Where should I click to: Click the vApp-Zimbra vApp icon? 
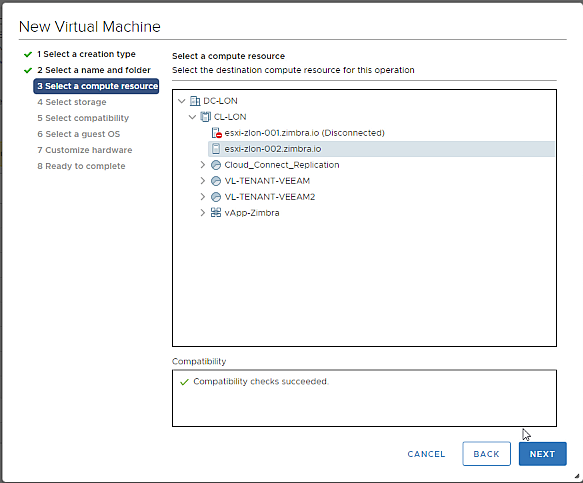(216, 213)
